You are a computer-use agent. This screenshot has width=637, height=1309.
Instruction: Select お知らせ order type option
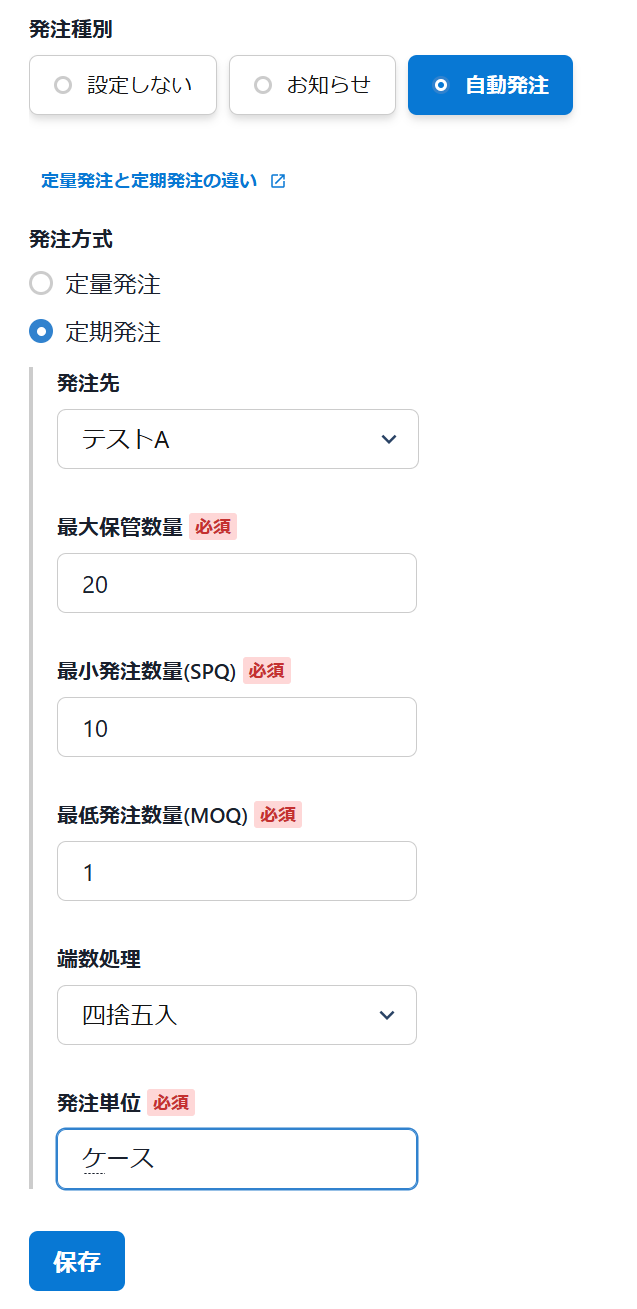[312, 85]
